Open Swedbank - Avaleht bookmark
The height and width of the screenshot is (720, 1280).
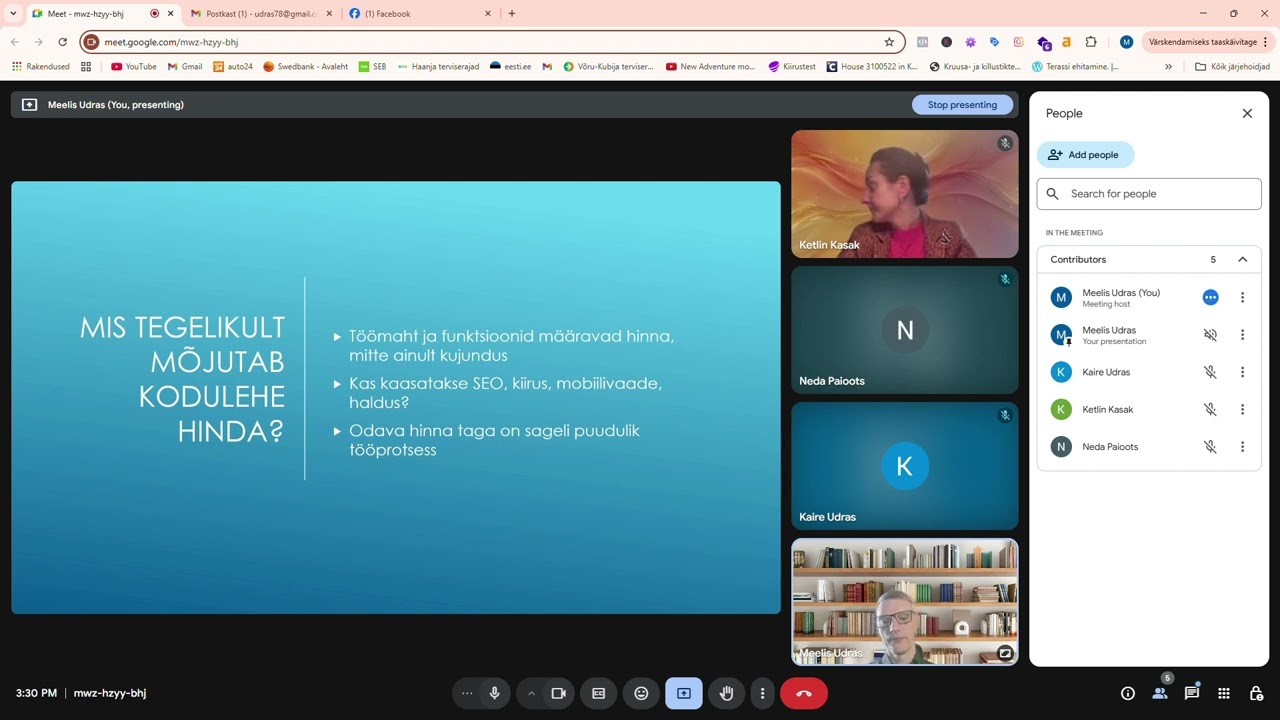pyautogui.click(x=306, y=67)
